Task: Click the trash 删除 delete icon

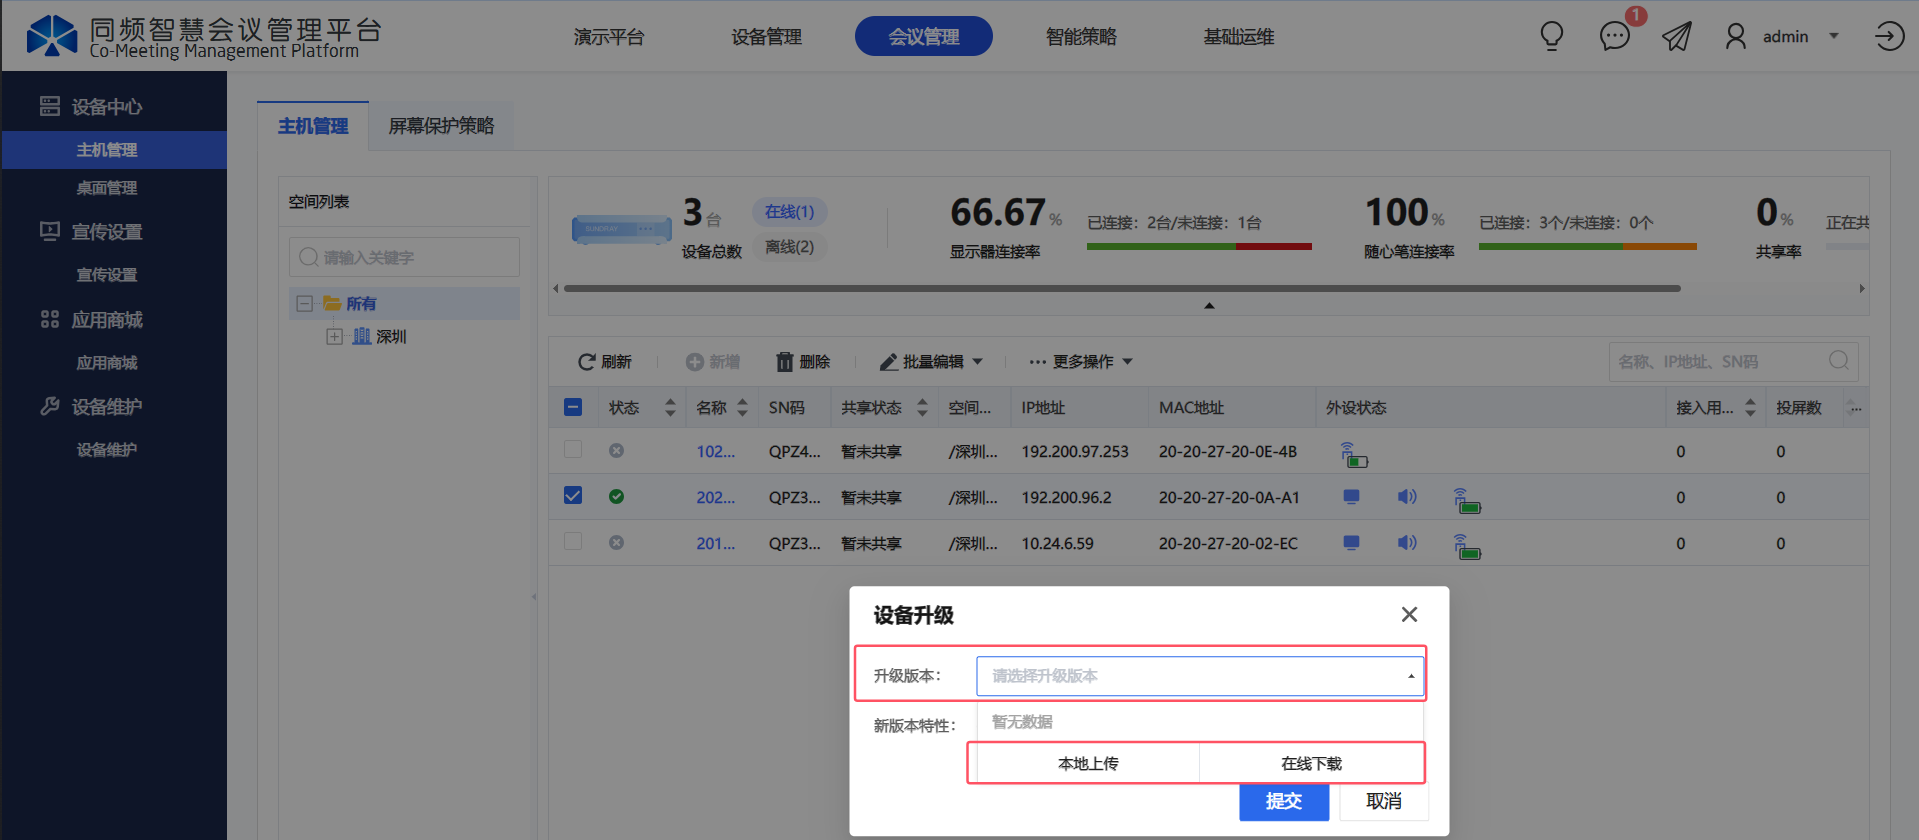Action: pos(785,362)
